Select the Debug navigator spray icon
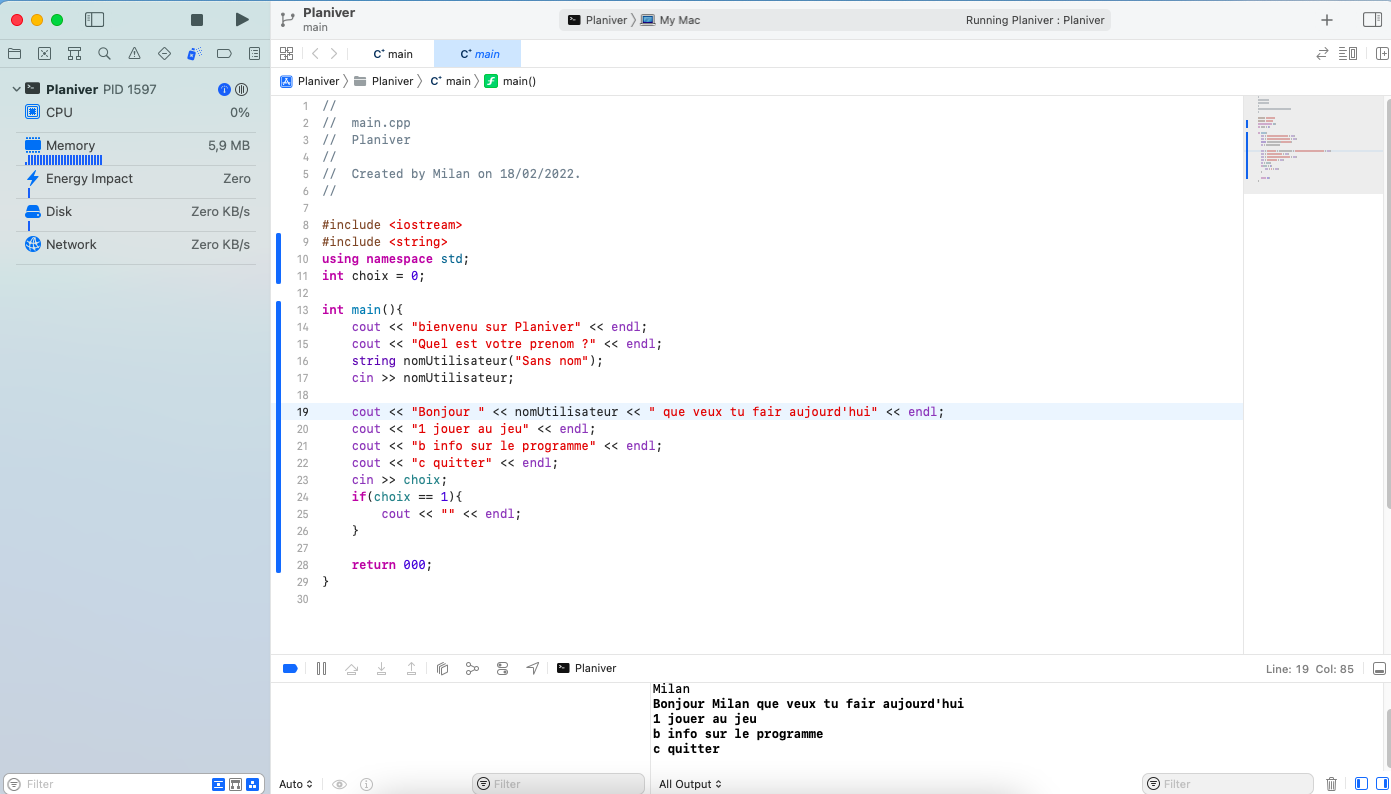The height and width of the screenshot is (794, 1391). (x=194, y=54)
